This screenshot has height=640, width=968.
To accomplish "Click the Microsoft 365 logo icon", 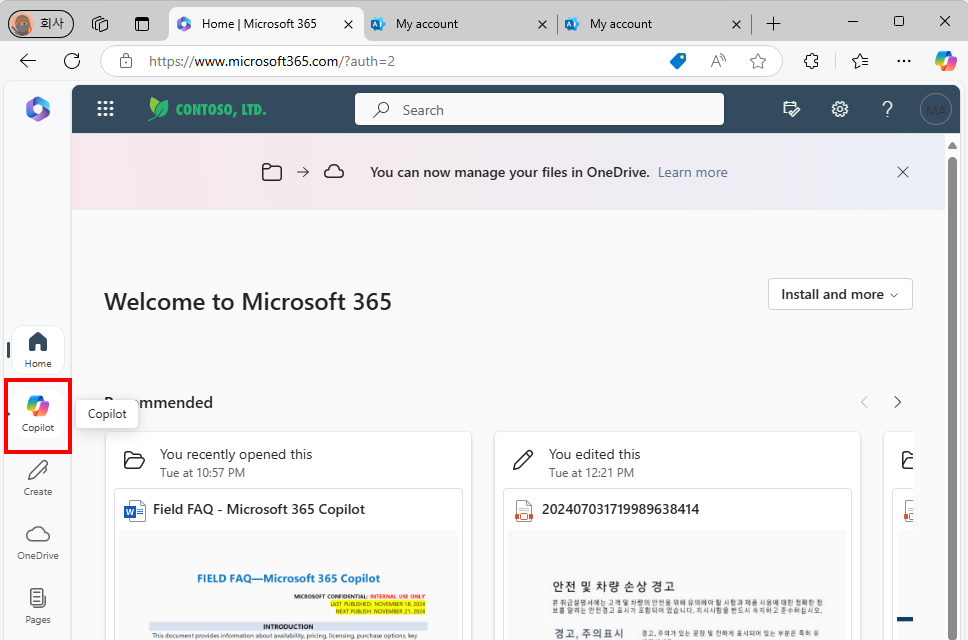I will coord(38,109).
